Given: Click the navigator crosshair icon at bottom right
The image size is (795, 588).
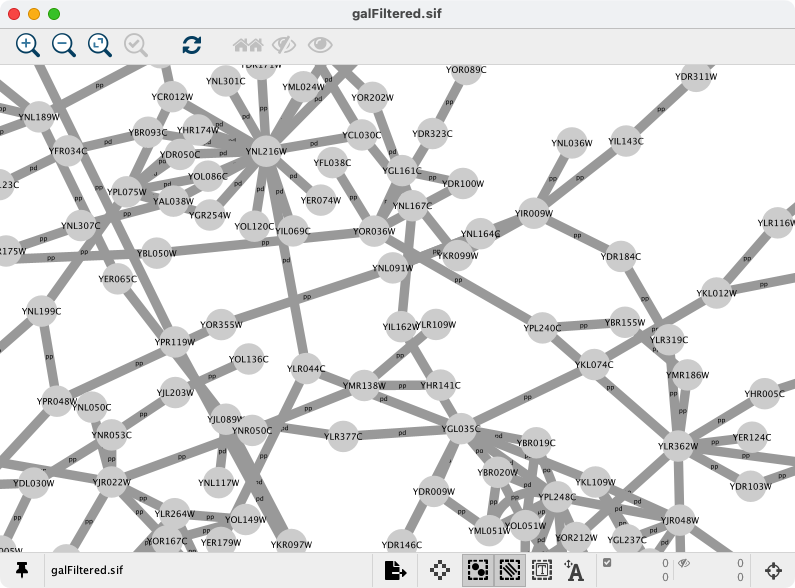Looking at the screenshot, I should (773, 570).
